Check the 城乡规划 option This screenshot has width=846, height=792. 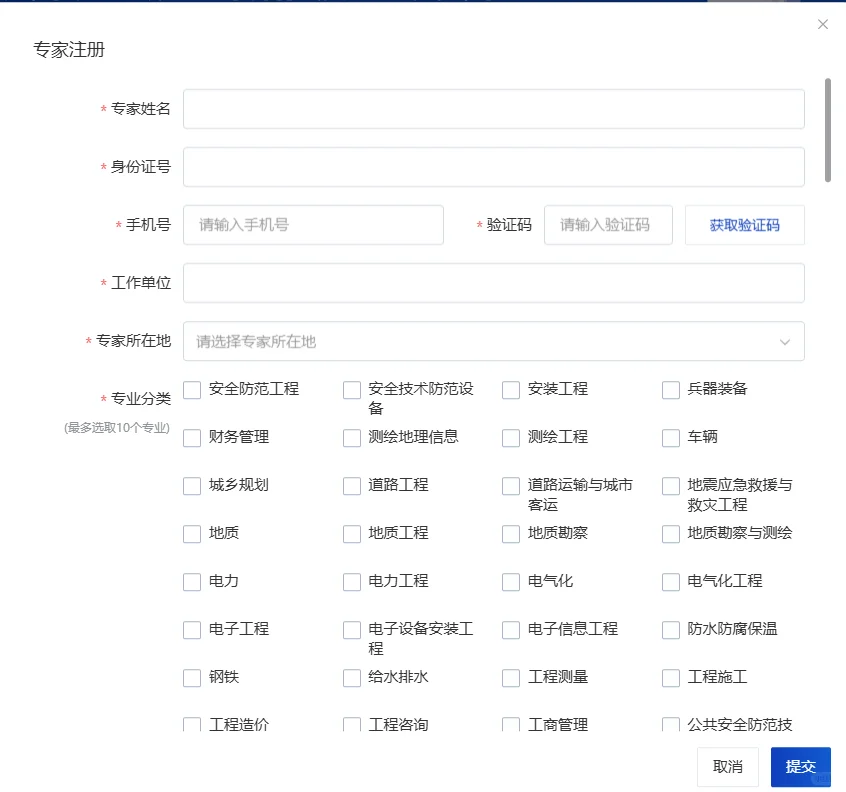click(x=191, y=486)
